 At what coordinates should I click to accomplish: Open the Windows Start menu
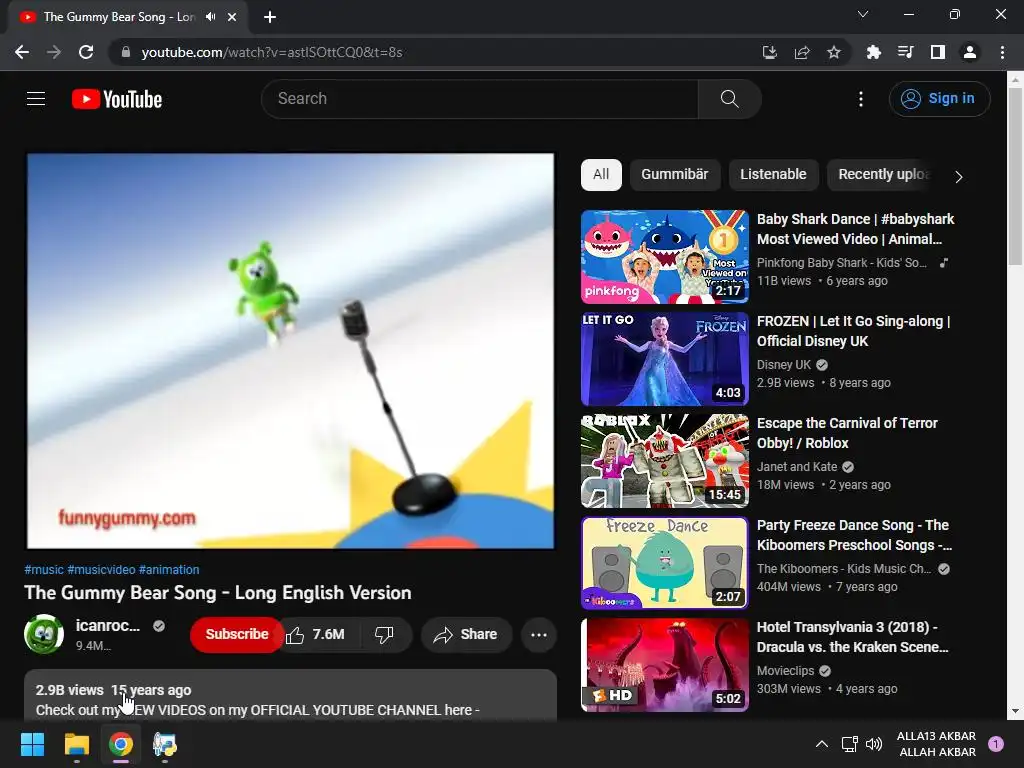click(x=32, y=744)
